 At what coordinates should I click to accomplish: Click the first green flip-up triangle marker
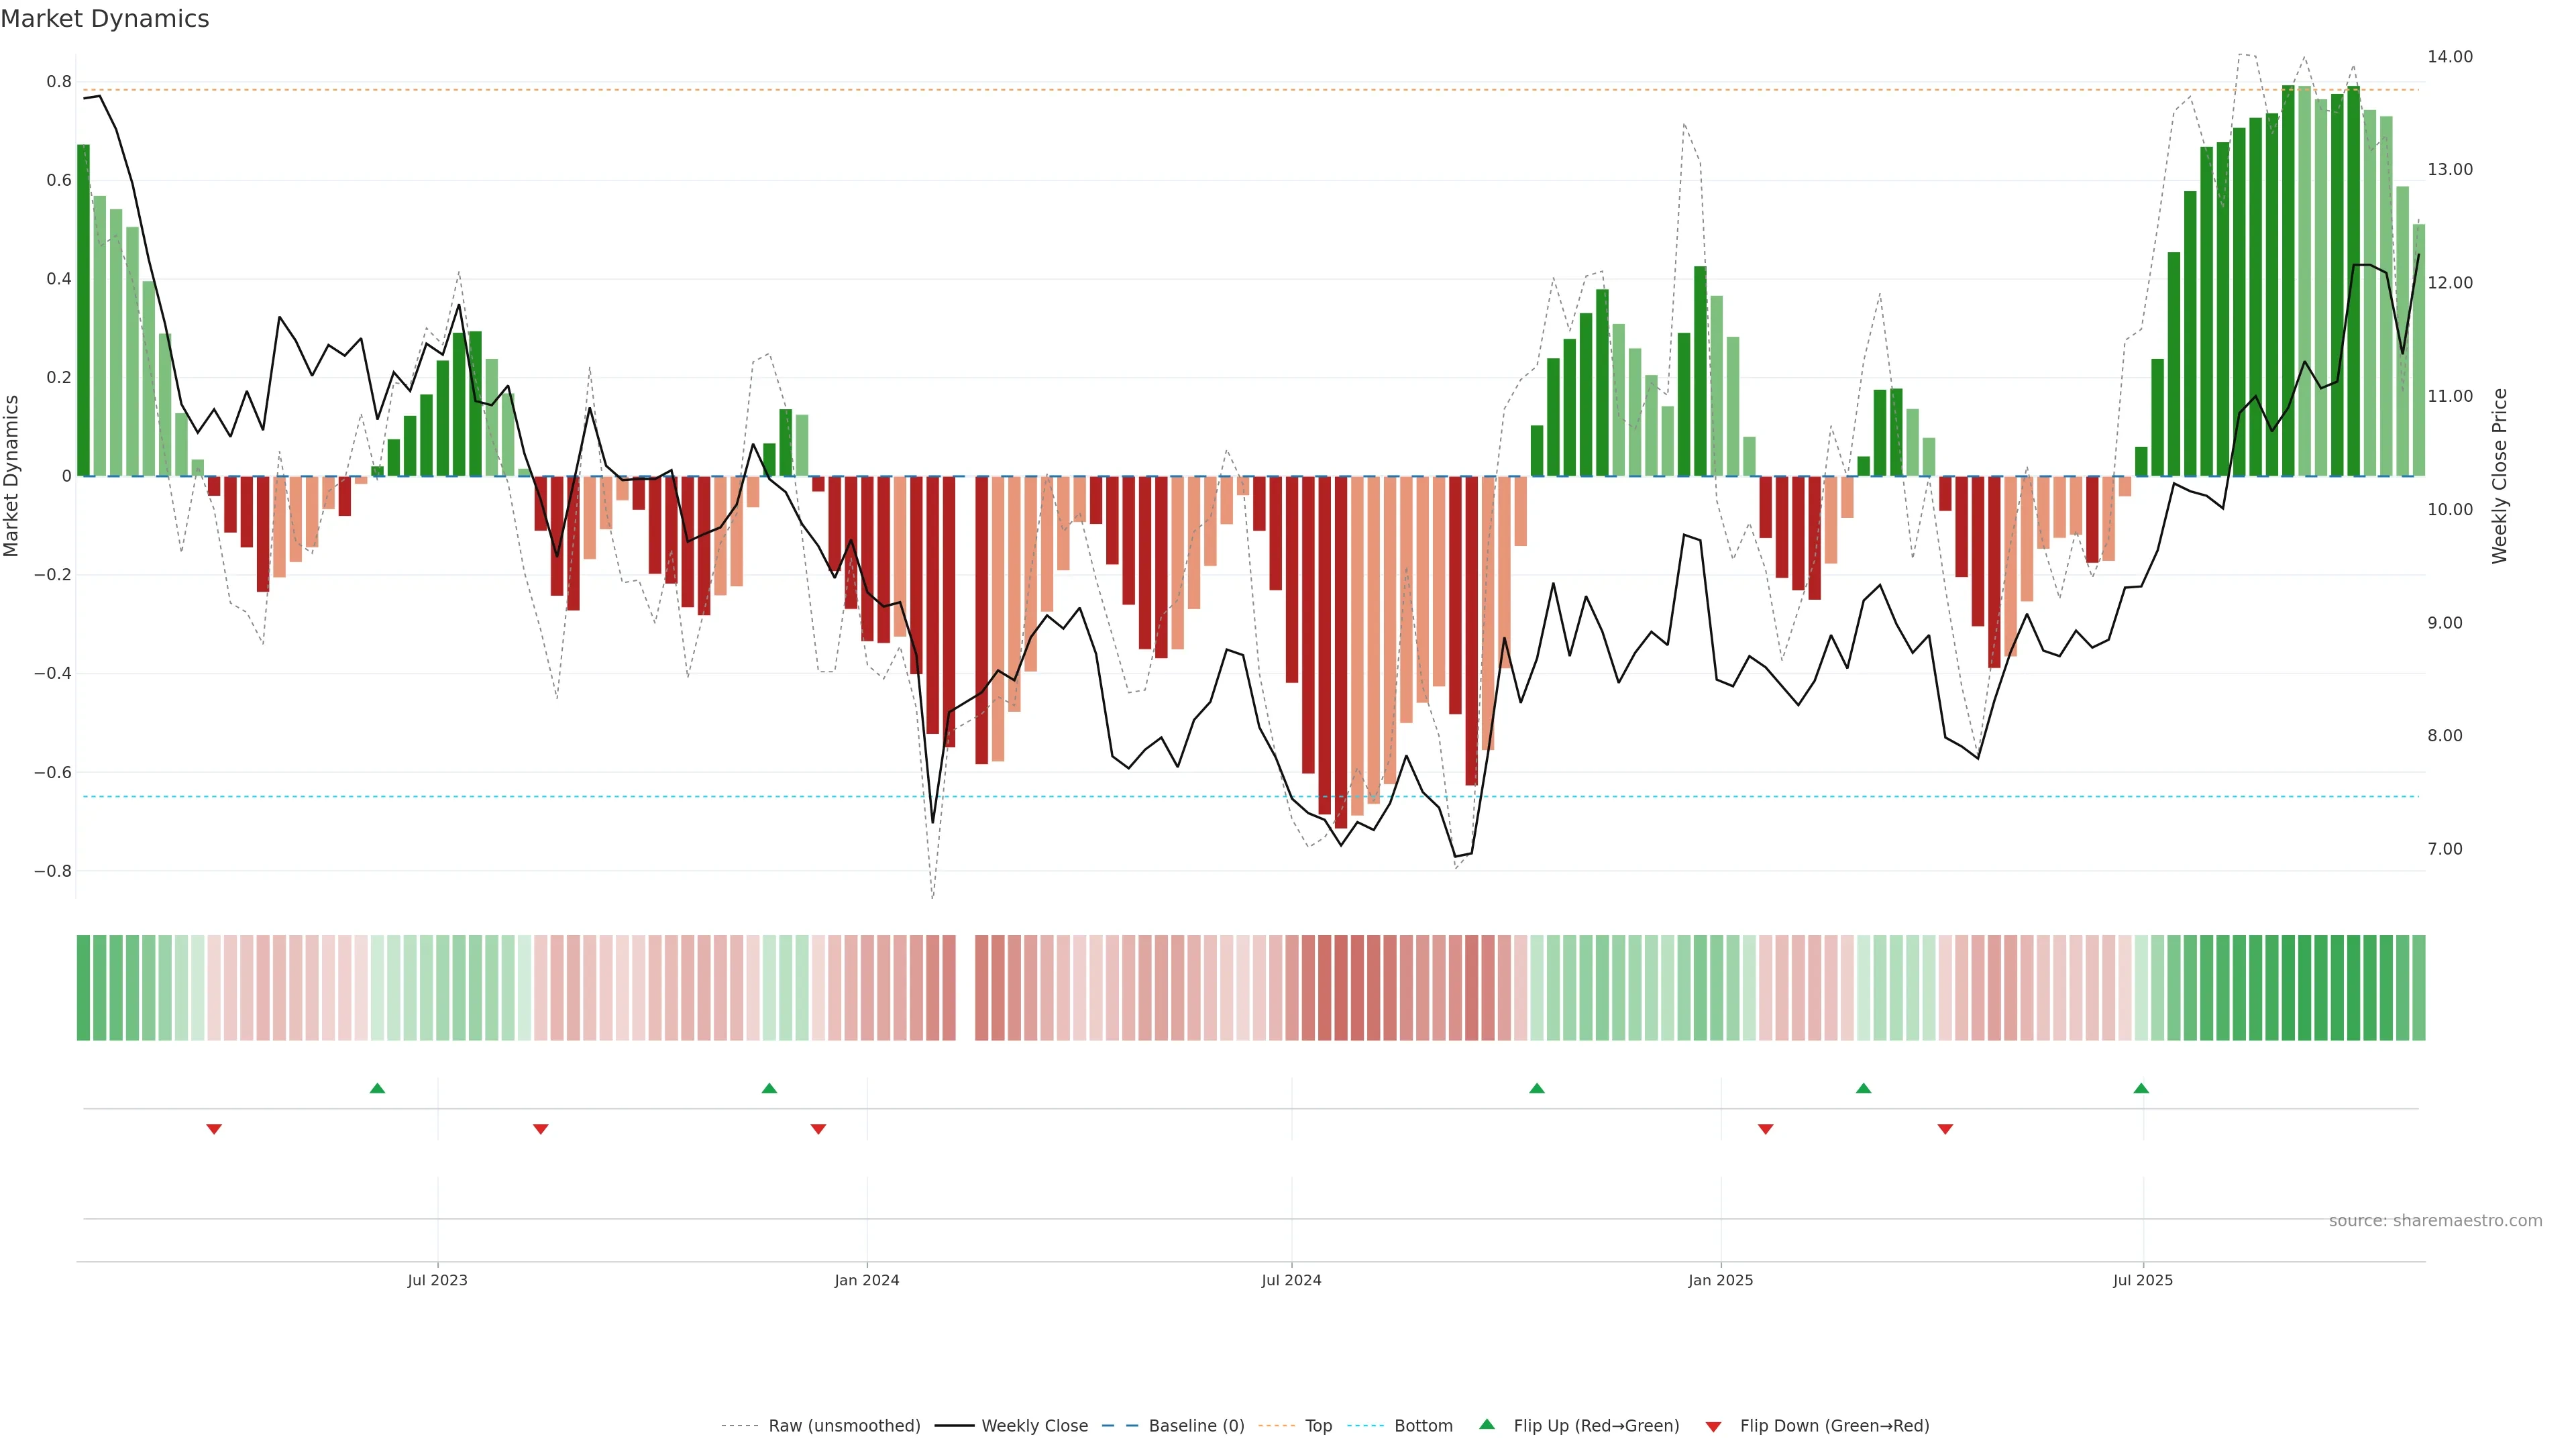(x=377, y=1088)
